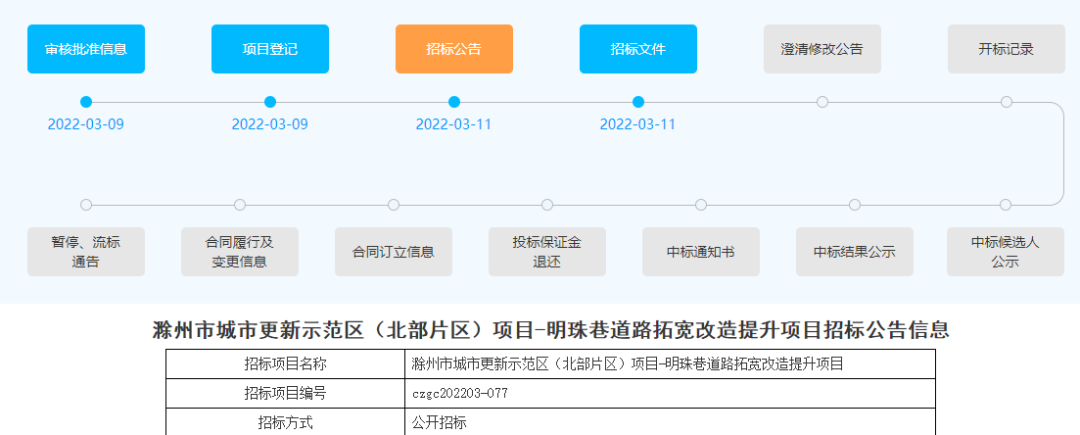Open the 开标记录 step
Screen dimensions: 1080x435
(1006, 49)
